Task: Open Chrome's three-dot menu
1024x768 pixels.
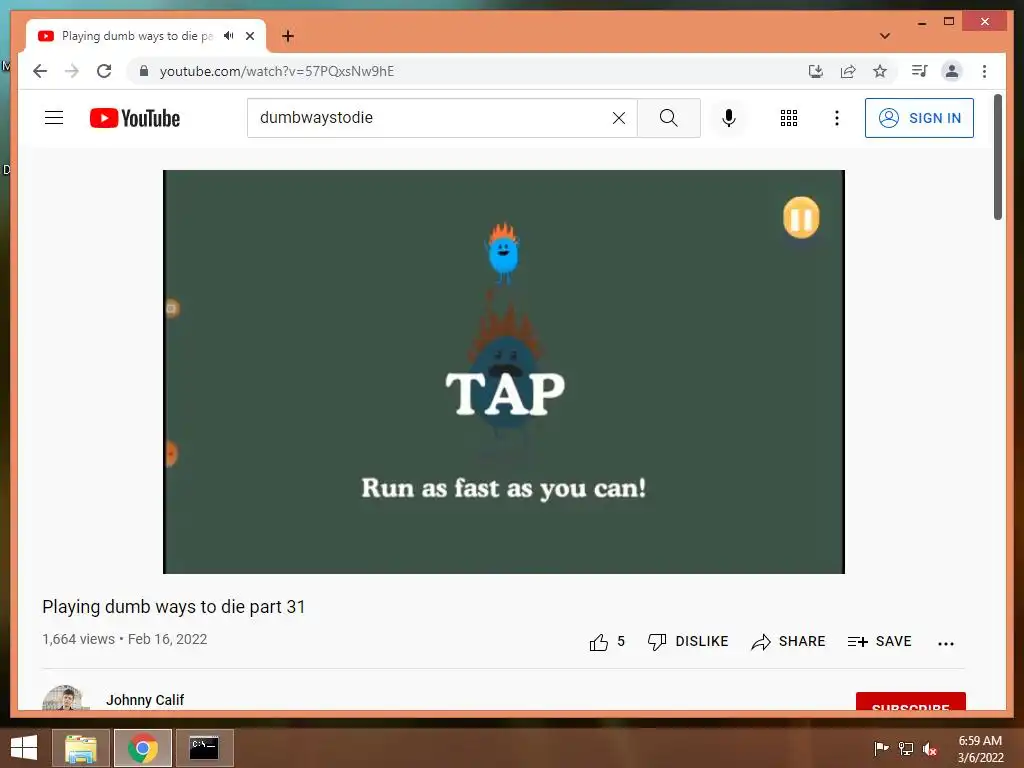Action: point(984,71)
